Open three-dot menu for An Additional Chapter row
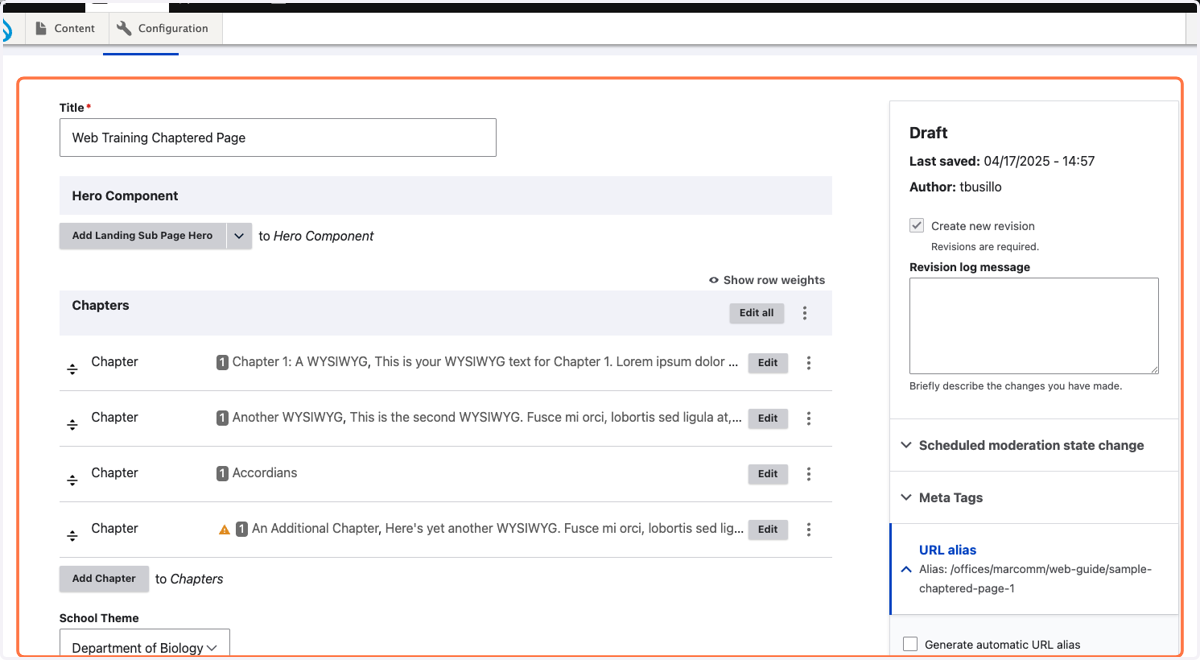The image size is (1200, 660). [809, 530]
